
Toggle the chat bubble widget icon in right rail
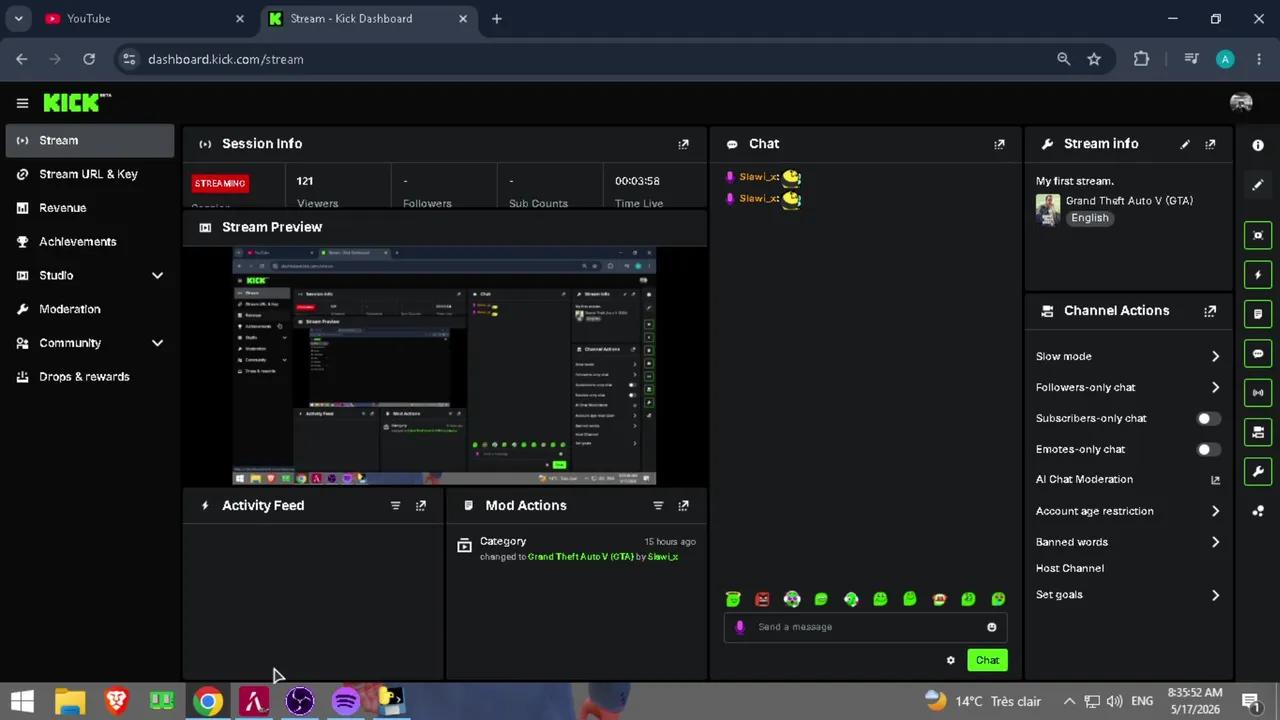tap(1258, 354)
